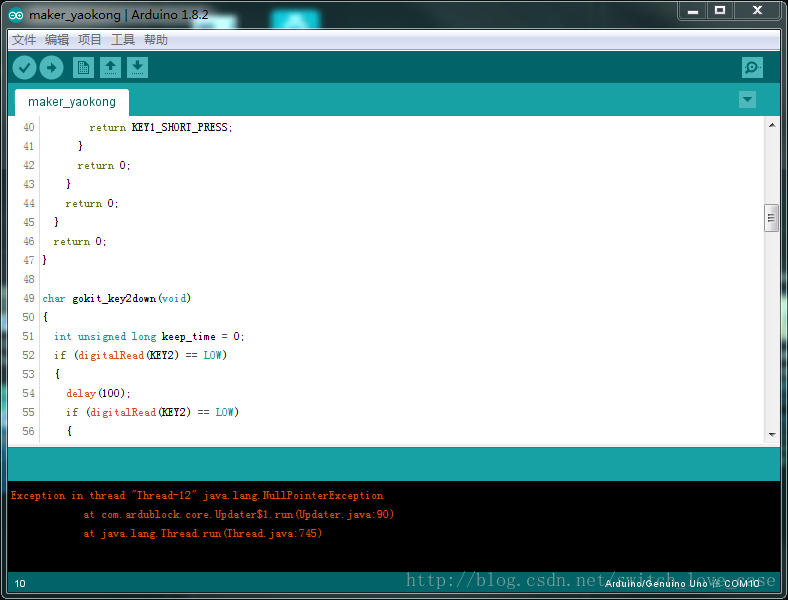Click 'Arduino/Genuino Uno' board label in status bar
The image size is (788, 600).
[656, 583]
